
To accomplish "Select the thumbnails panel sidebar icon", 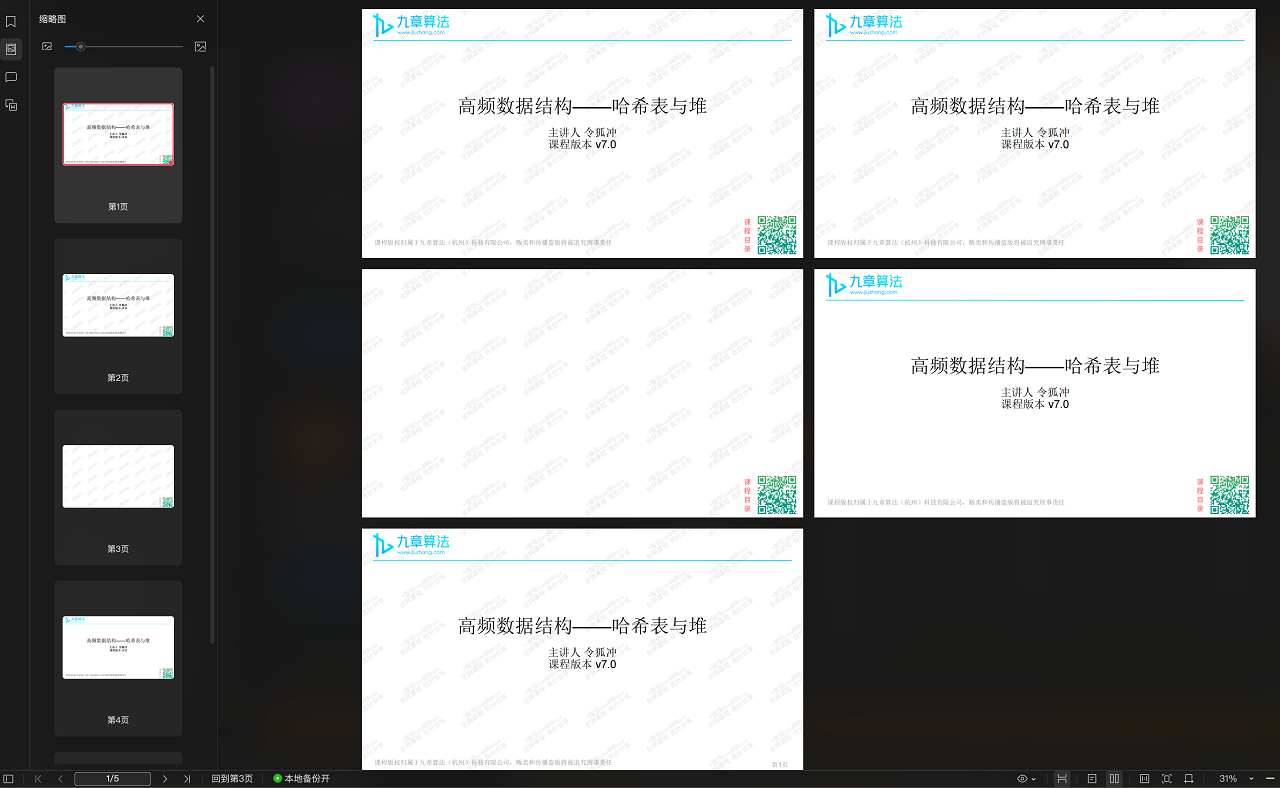I will [x=11, y=49].
